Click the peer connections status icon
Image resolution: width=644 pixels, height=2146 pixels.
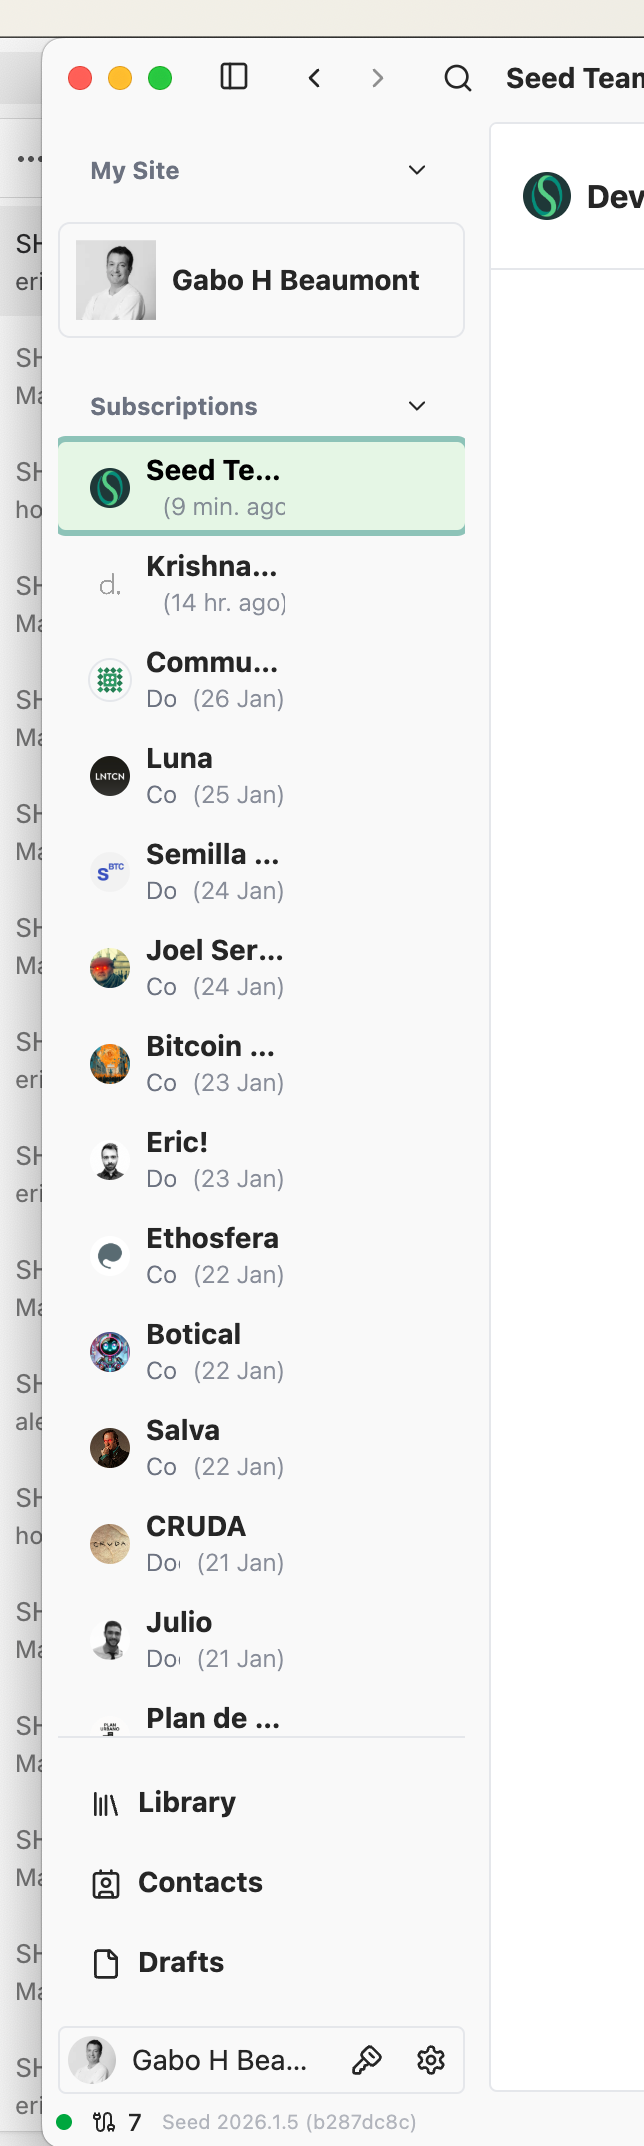(x=104, y=2122)
